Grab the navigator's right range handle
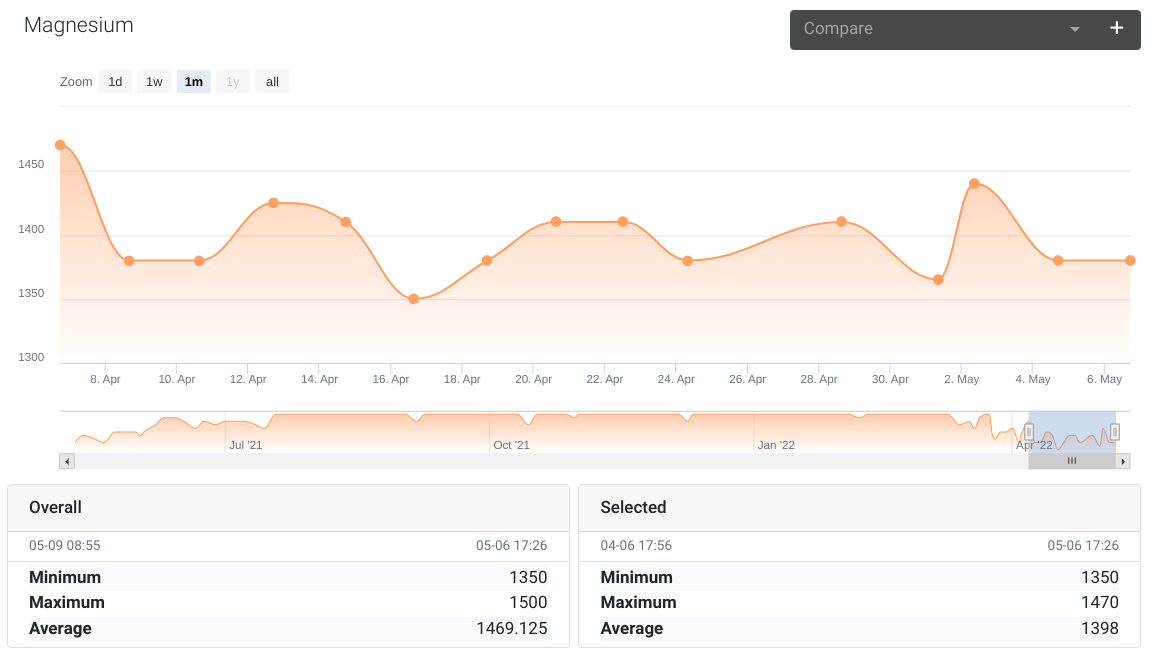This screenshot has height=665, width=1158. tap(1115, 432)
